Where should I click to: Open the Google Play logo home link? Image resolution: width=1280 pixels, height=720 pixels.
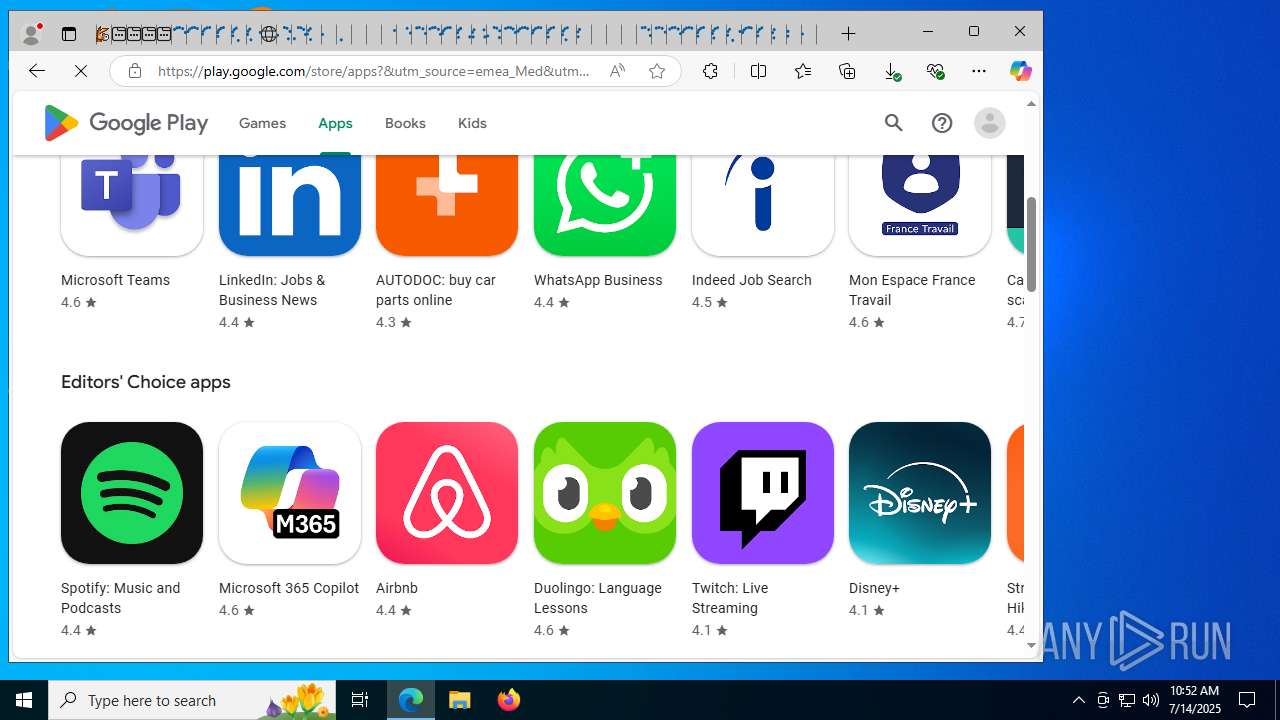tap(126, 123)
